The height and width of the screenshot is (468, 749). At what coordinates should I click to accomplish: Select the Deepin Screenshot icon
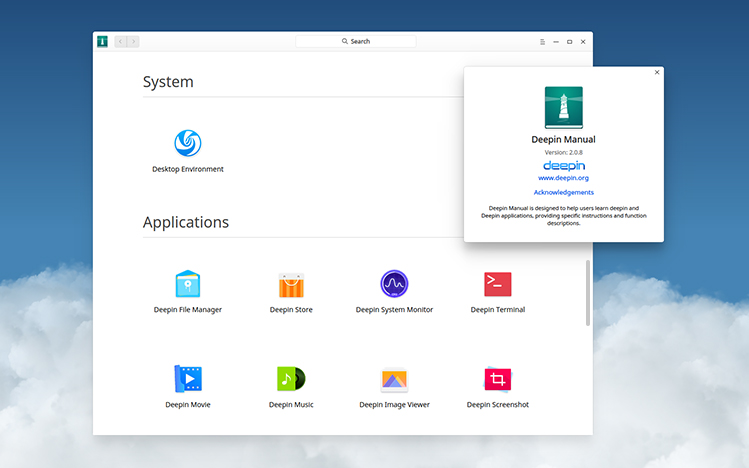click(498, 379)
